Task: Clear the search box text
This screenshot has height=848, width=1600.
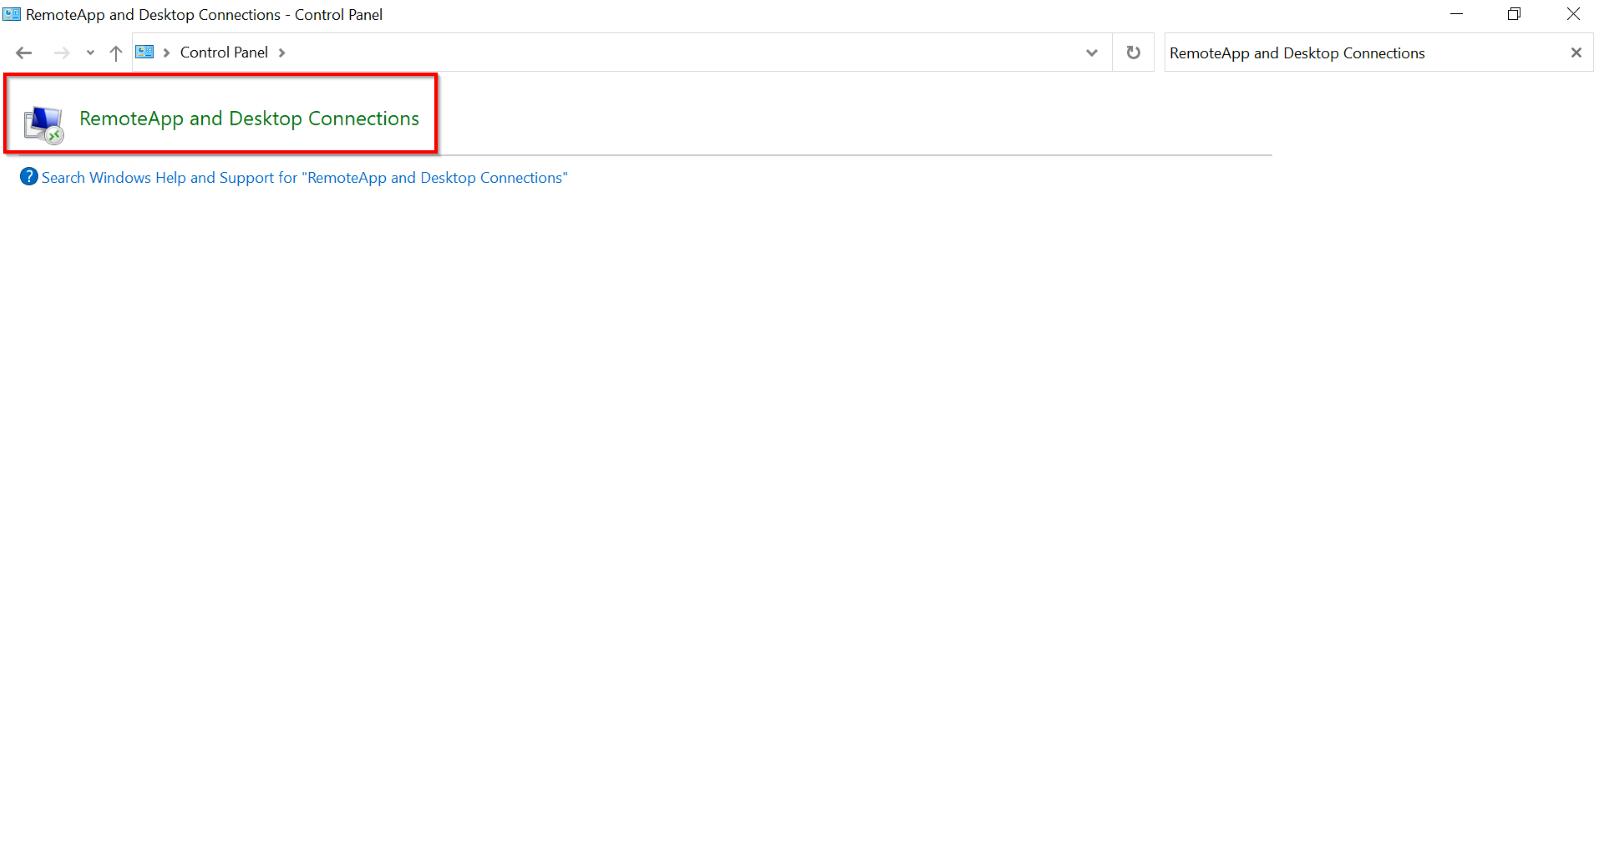Action: [1576, 53]
